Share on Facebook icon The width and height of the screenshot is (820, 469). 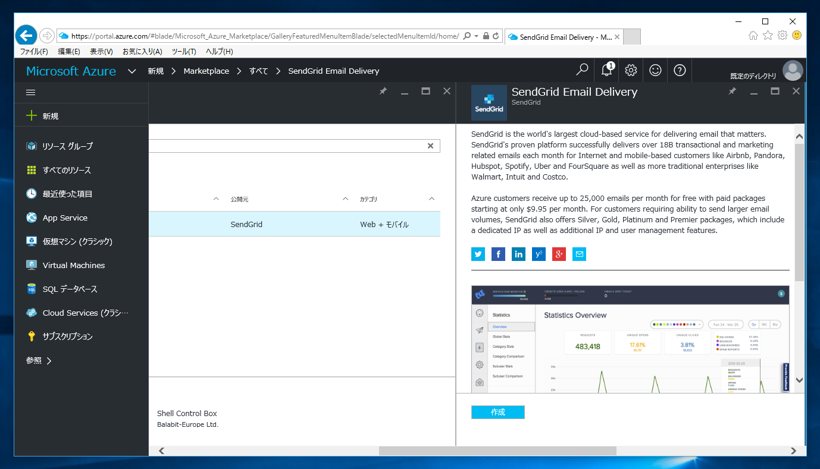498,254
